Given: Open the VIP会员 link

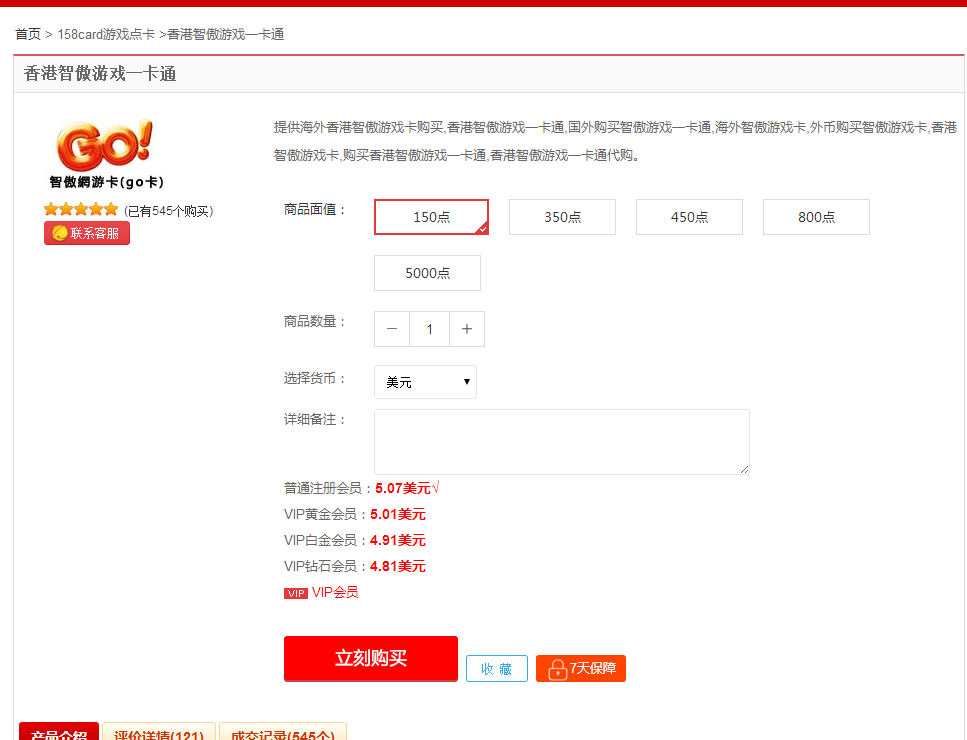Looking at the screenshot, I should pos(335,593).
